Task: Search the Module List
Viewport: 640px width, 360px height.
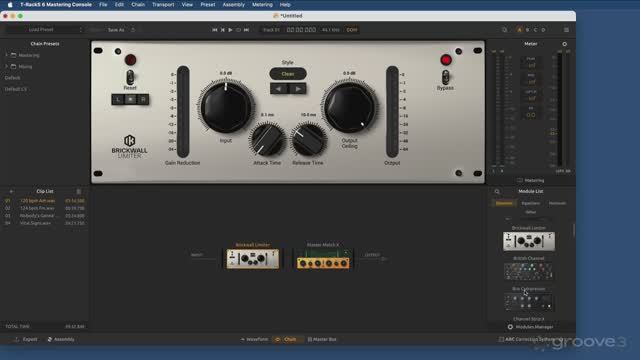Action: pos(497,191)
